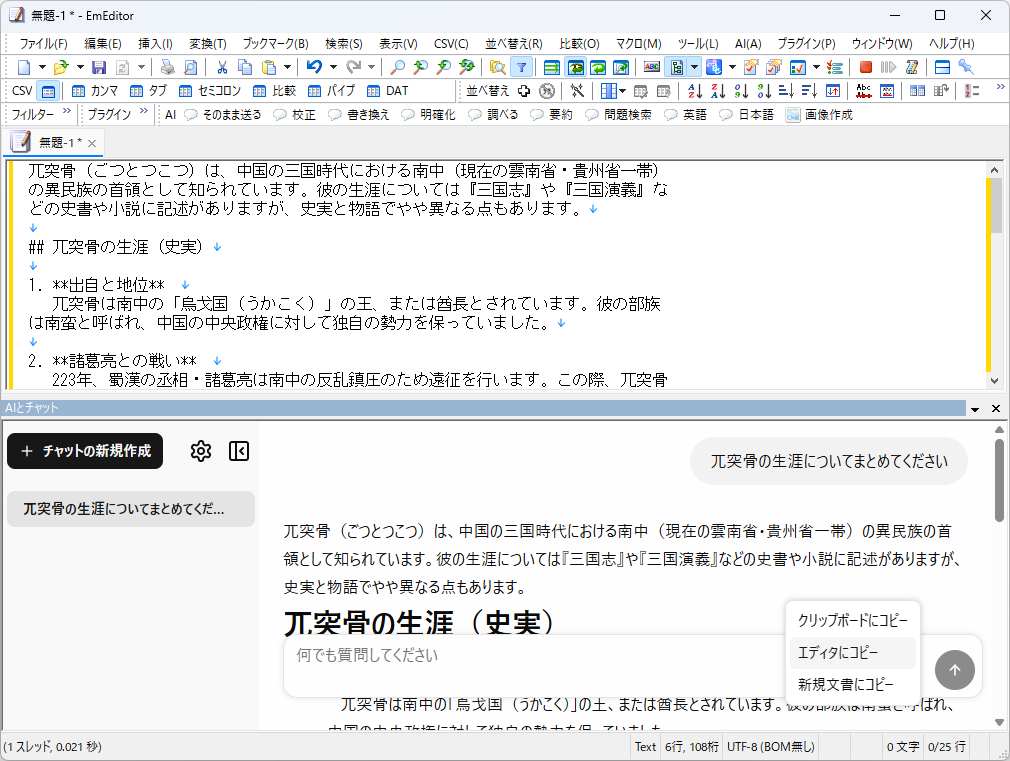
Task: Cut selection with scissors icon
Action: coord(222,67)
